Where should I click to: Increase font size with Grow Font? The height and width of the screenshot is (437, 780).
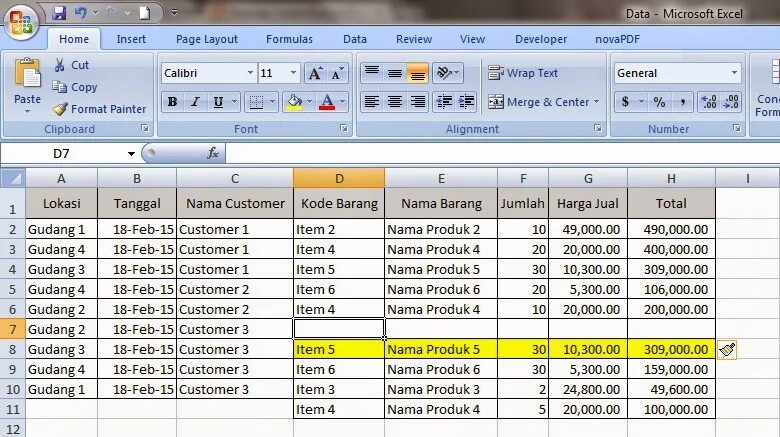(315, 74)
